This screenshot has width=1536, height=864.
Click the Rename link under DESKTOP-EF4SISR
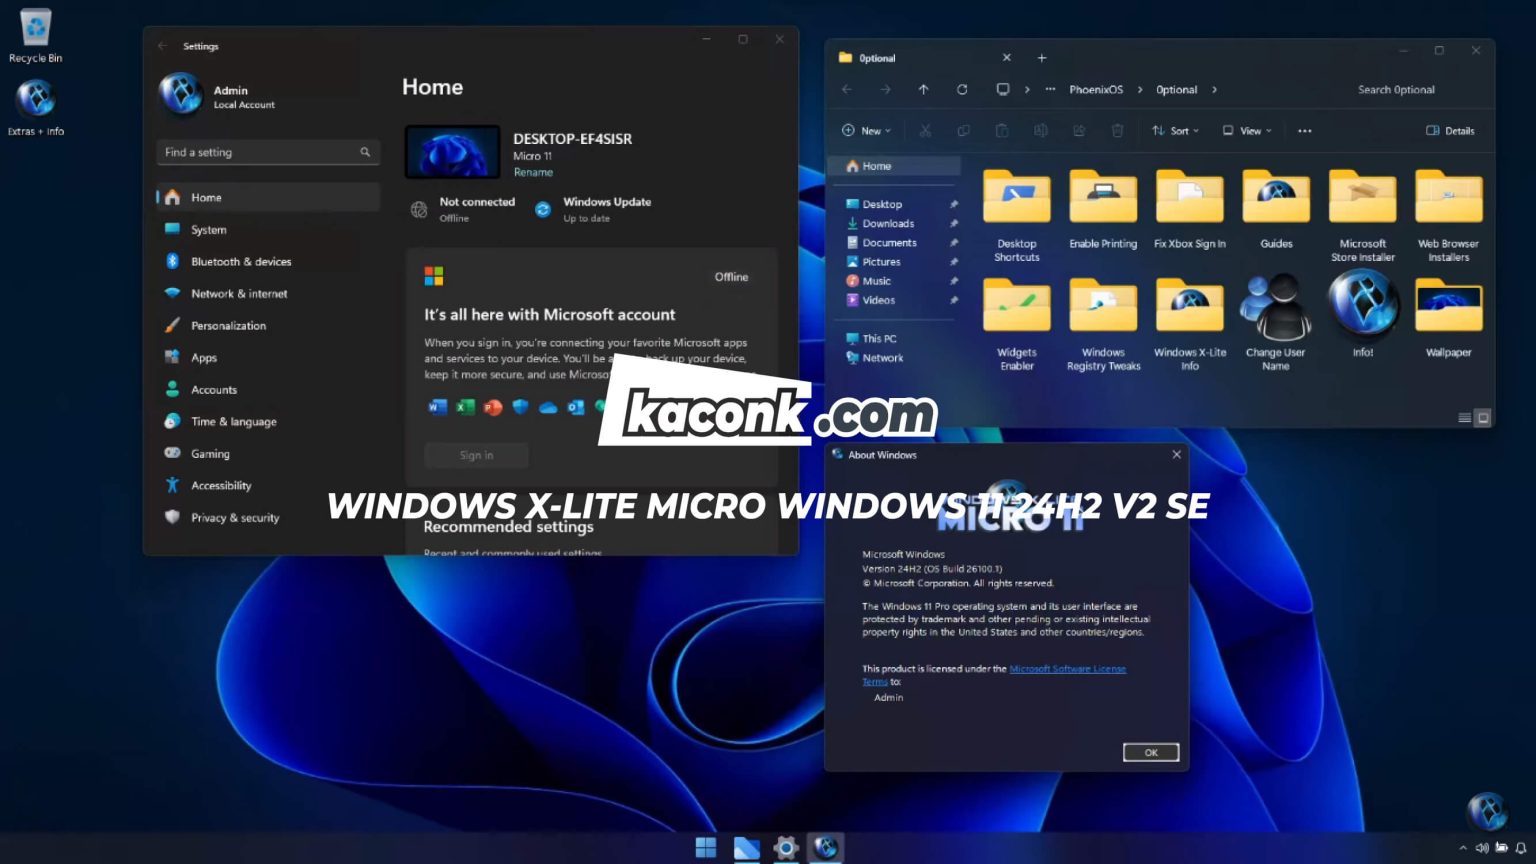click(x=533, y=172)
